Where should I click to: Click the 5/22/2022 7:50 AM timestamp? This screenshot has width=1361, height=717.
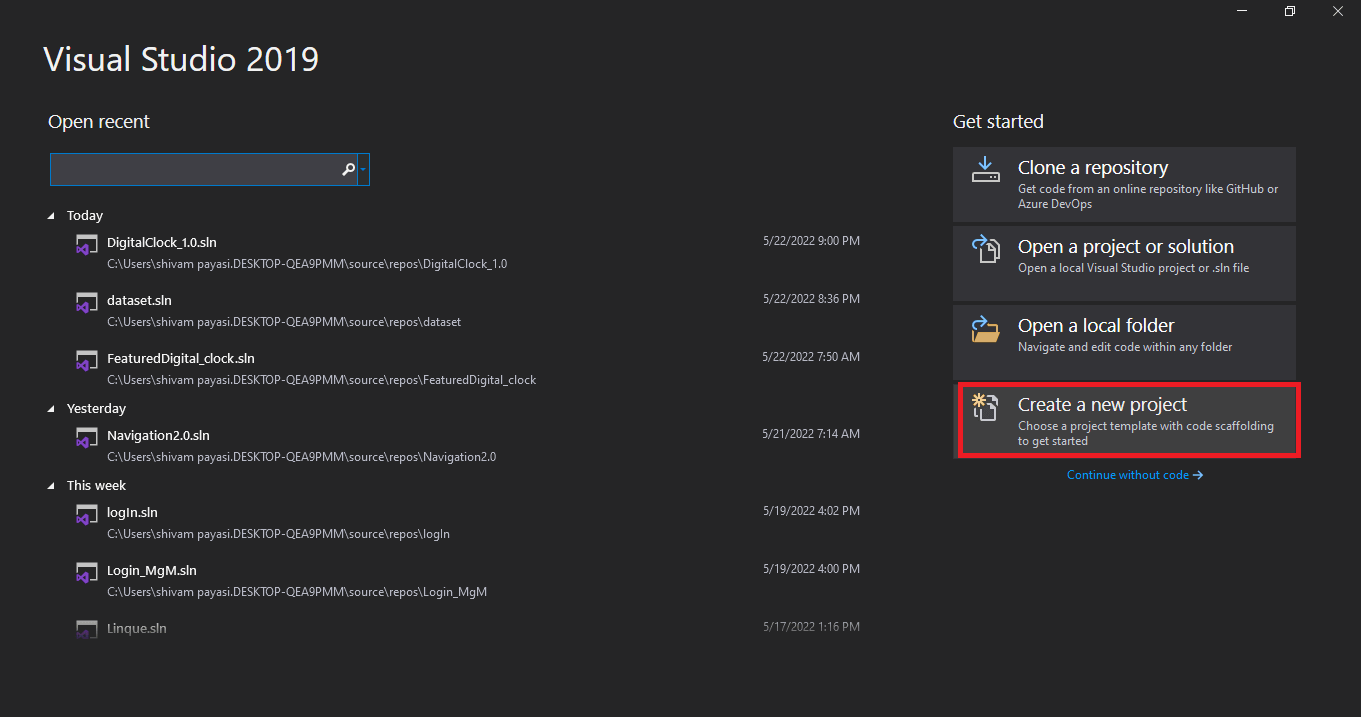point(811,357)
